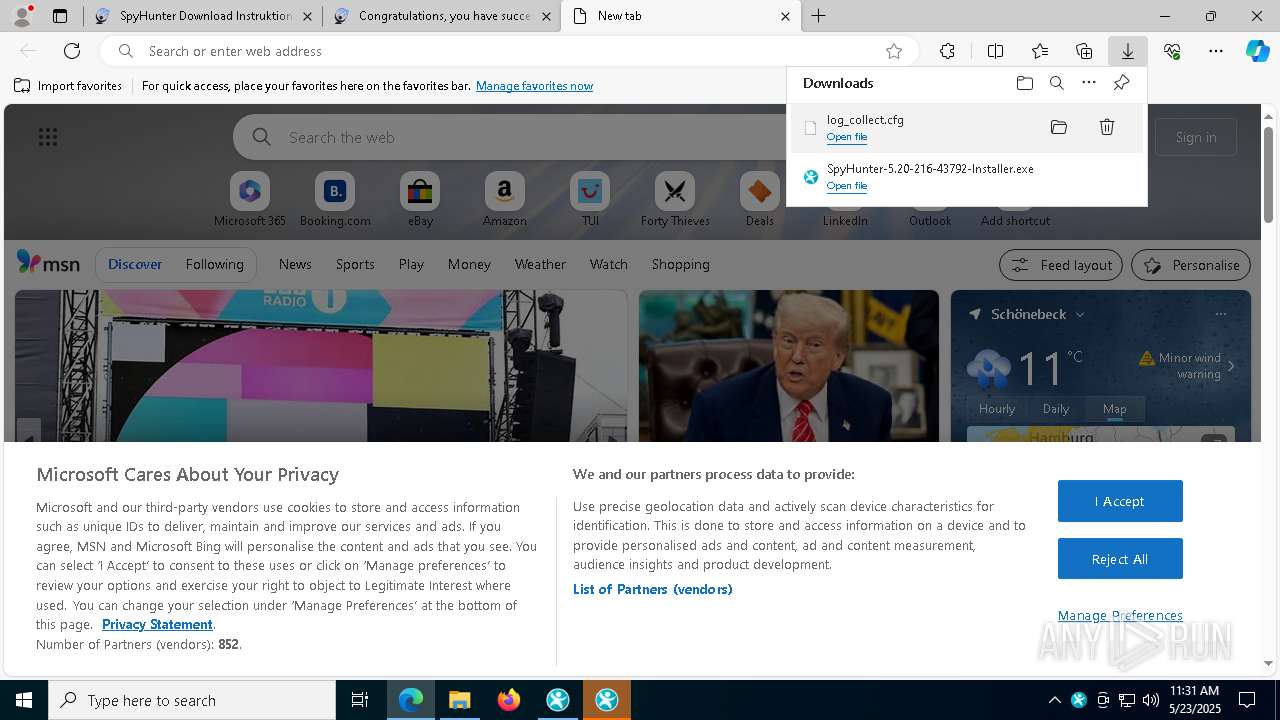Image resolution: width=1280 pixels, height=720 pixels.
Task: Expand the Schönebeck location dropdown
Action: point(1080,314)
